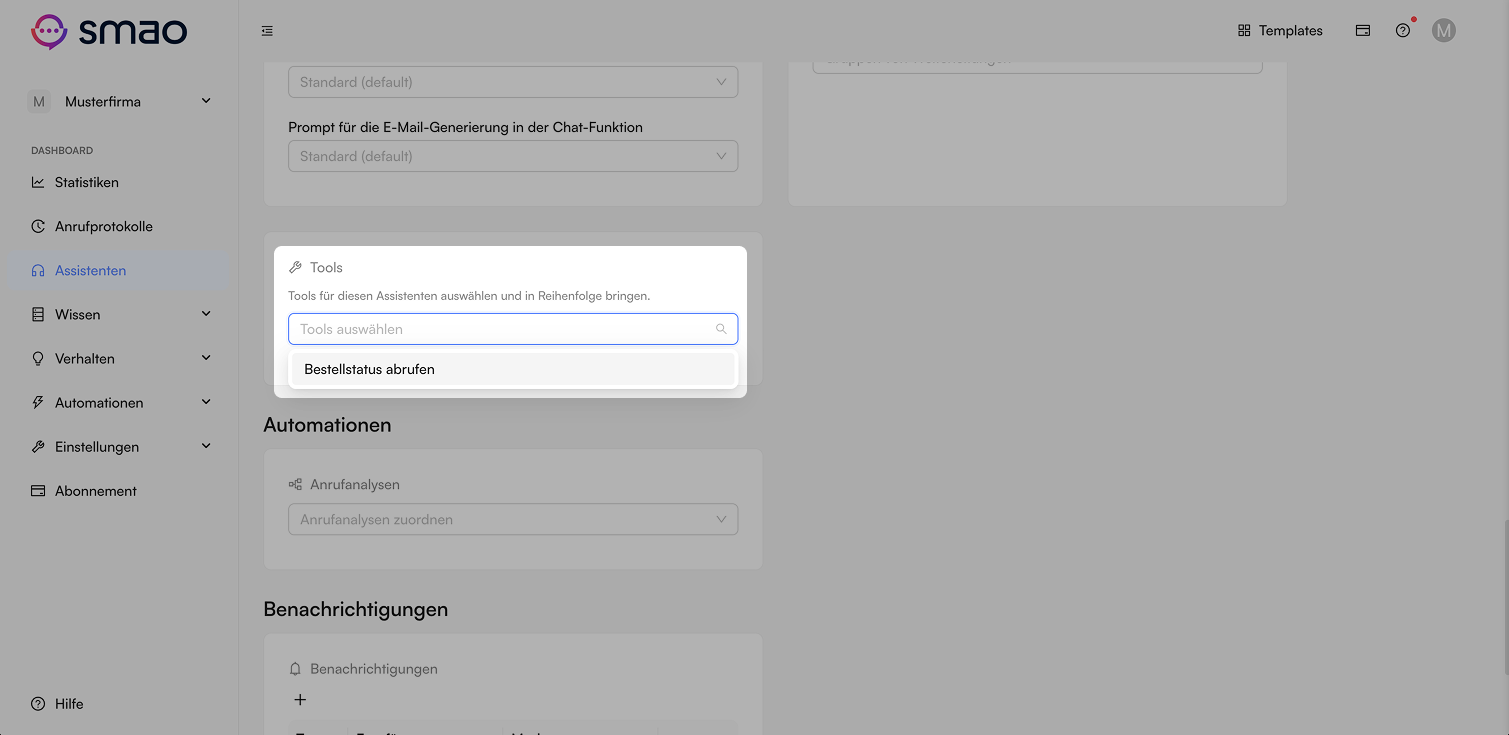Click the Verhalten lightbulb icon
The width and height of the screenshot is (1509, 735).
click(x=38, y=358)
